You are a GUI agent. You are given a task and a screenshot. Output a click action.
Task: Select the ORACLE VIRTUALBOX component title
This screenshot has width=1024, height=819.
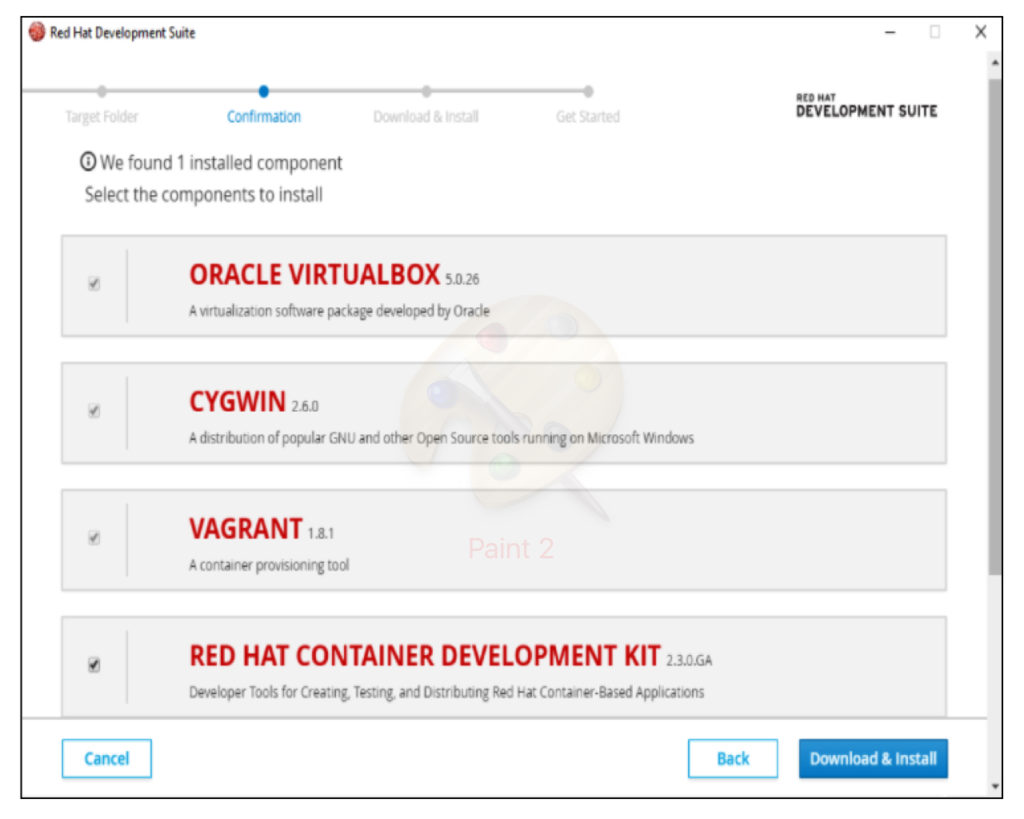click(314, 275)
